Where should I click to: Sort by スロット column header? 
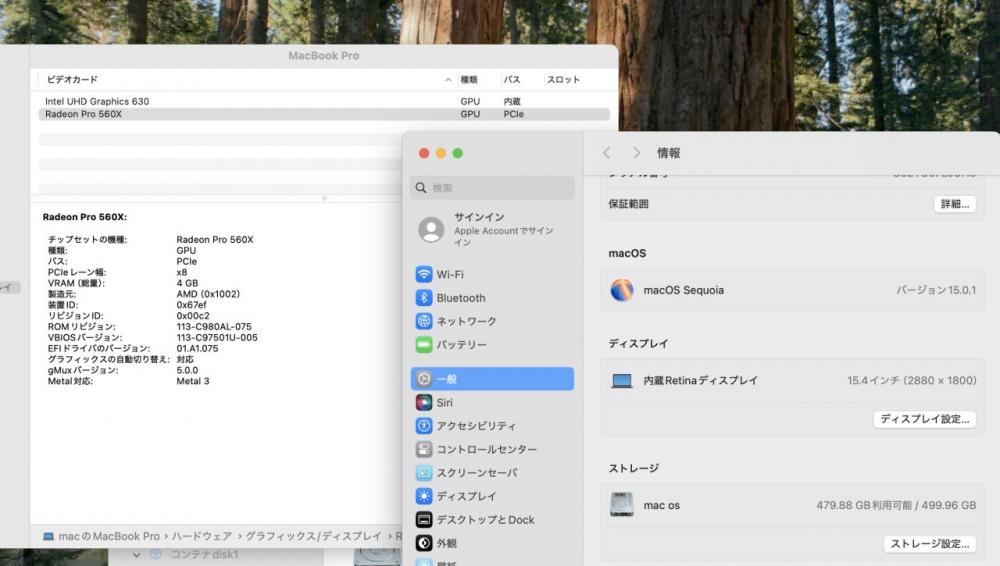point(563,80)
